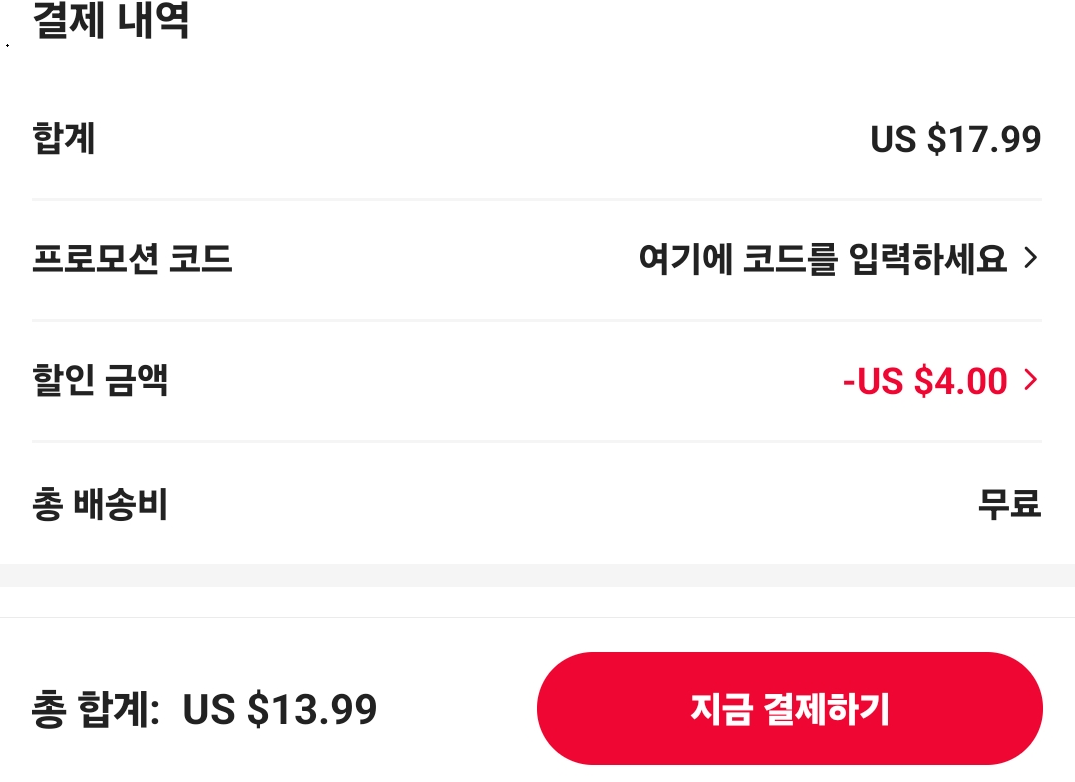Select the 무료 free shipping label

(x=1010, y=504)
